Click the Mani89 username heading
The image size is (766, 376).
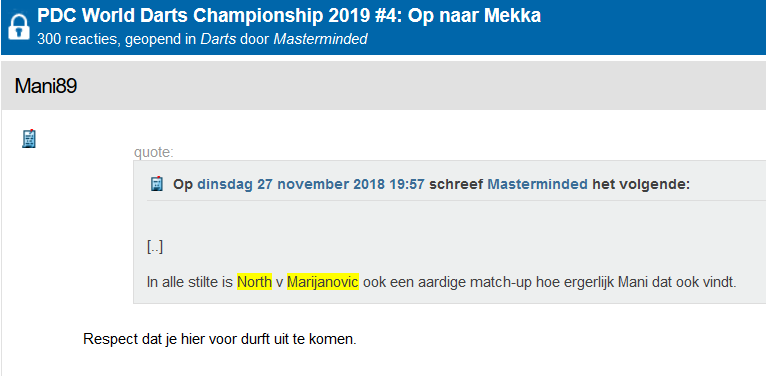pos(45,86)
